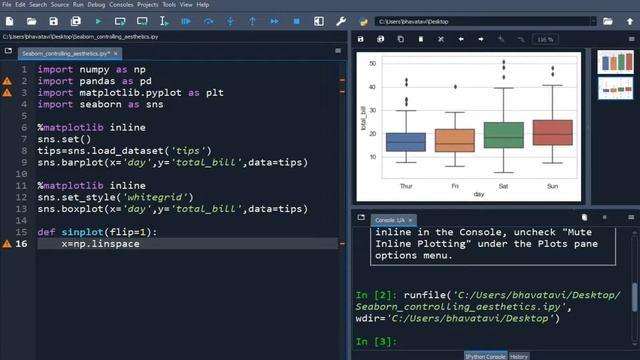
Task: Open the Projects menu
Action: [x=148, y=4]
